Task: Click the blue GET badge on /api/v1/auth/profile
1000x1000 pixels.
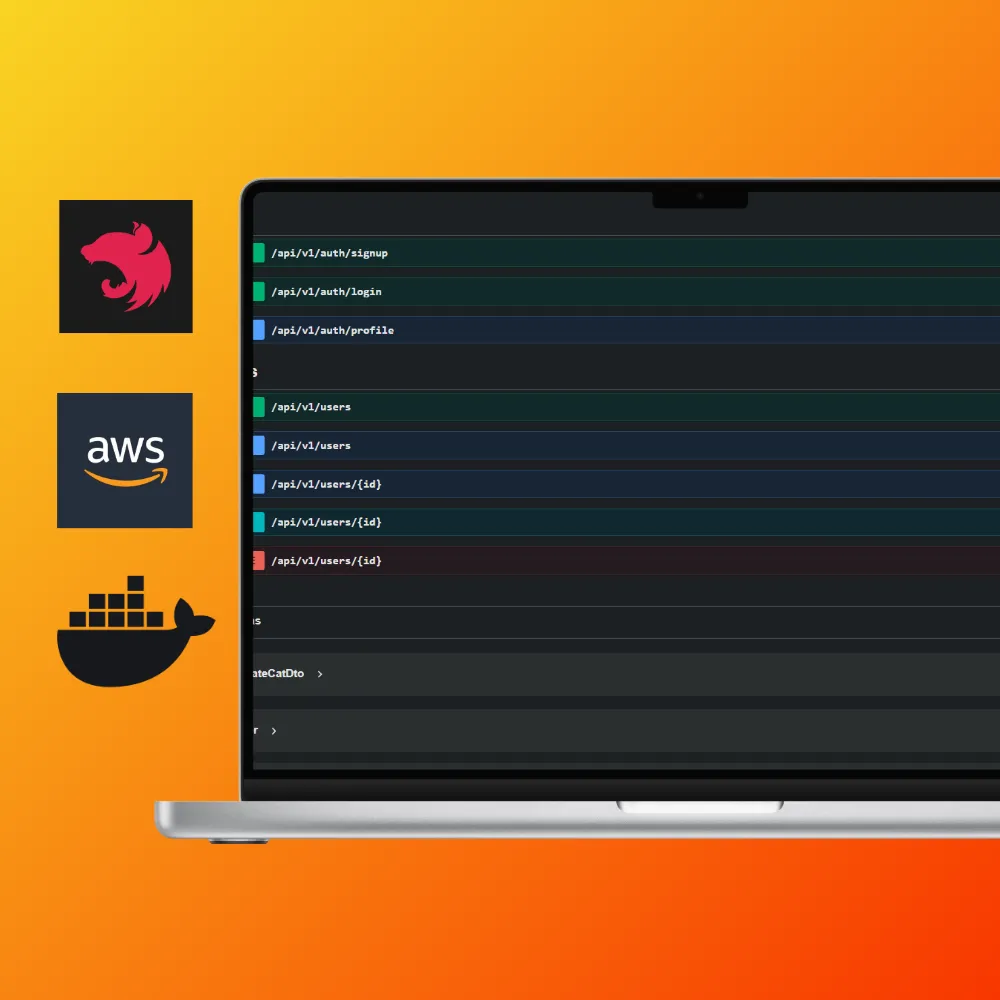Action: point(257,330)
